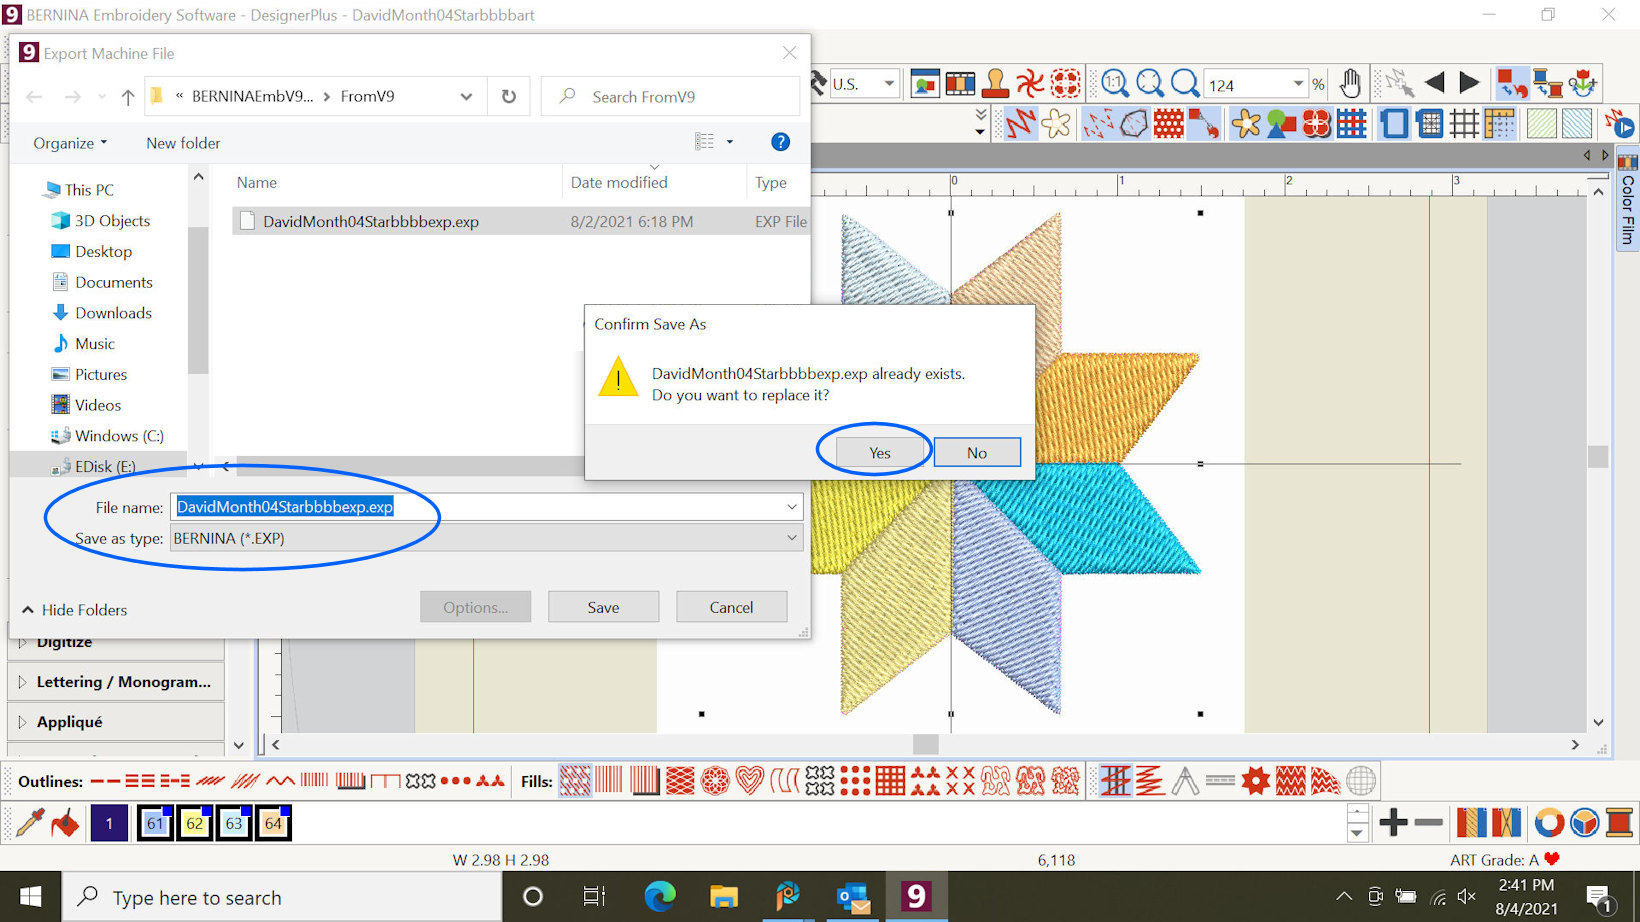The width and height of the screenshot is (1640, 922).
Task: Open the Organize menu
Action: pos(69,143)
